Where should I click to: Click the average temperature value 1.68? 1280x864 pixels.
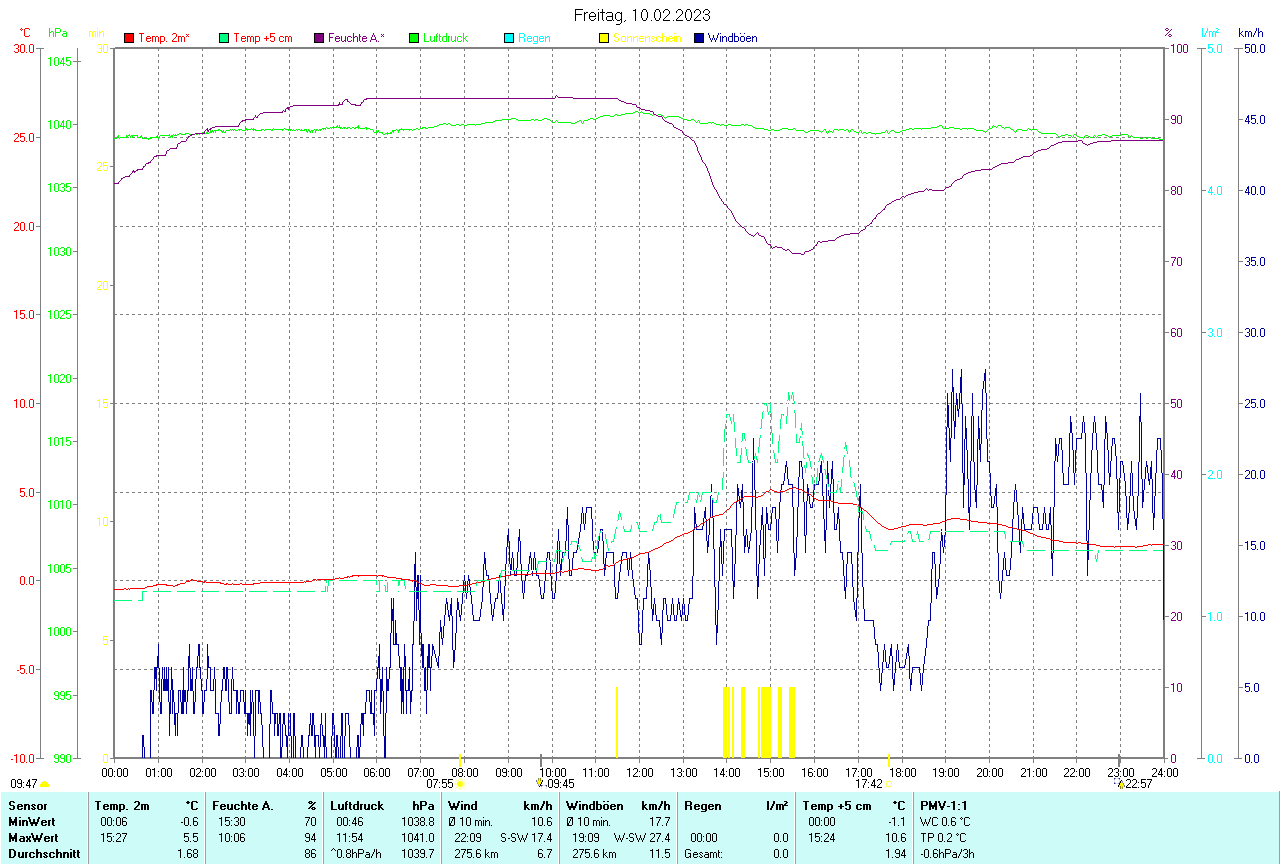coord(188,854)
